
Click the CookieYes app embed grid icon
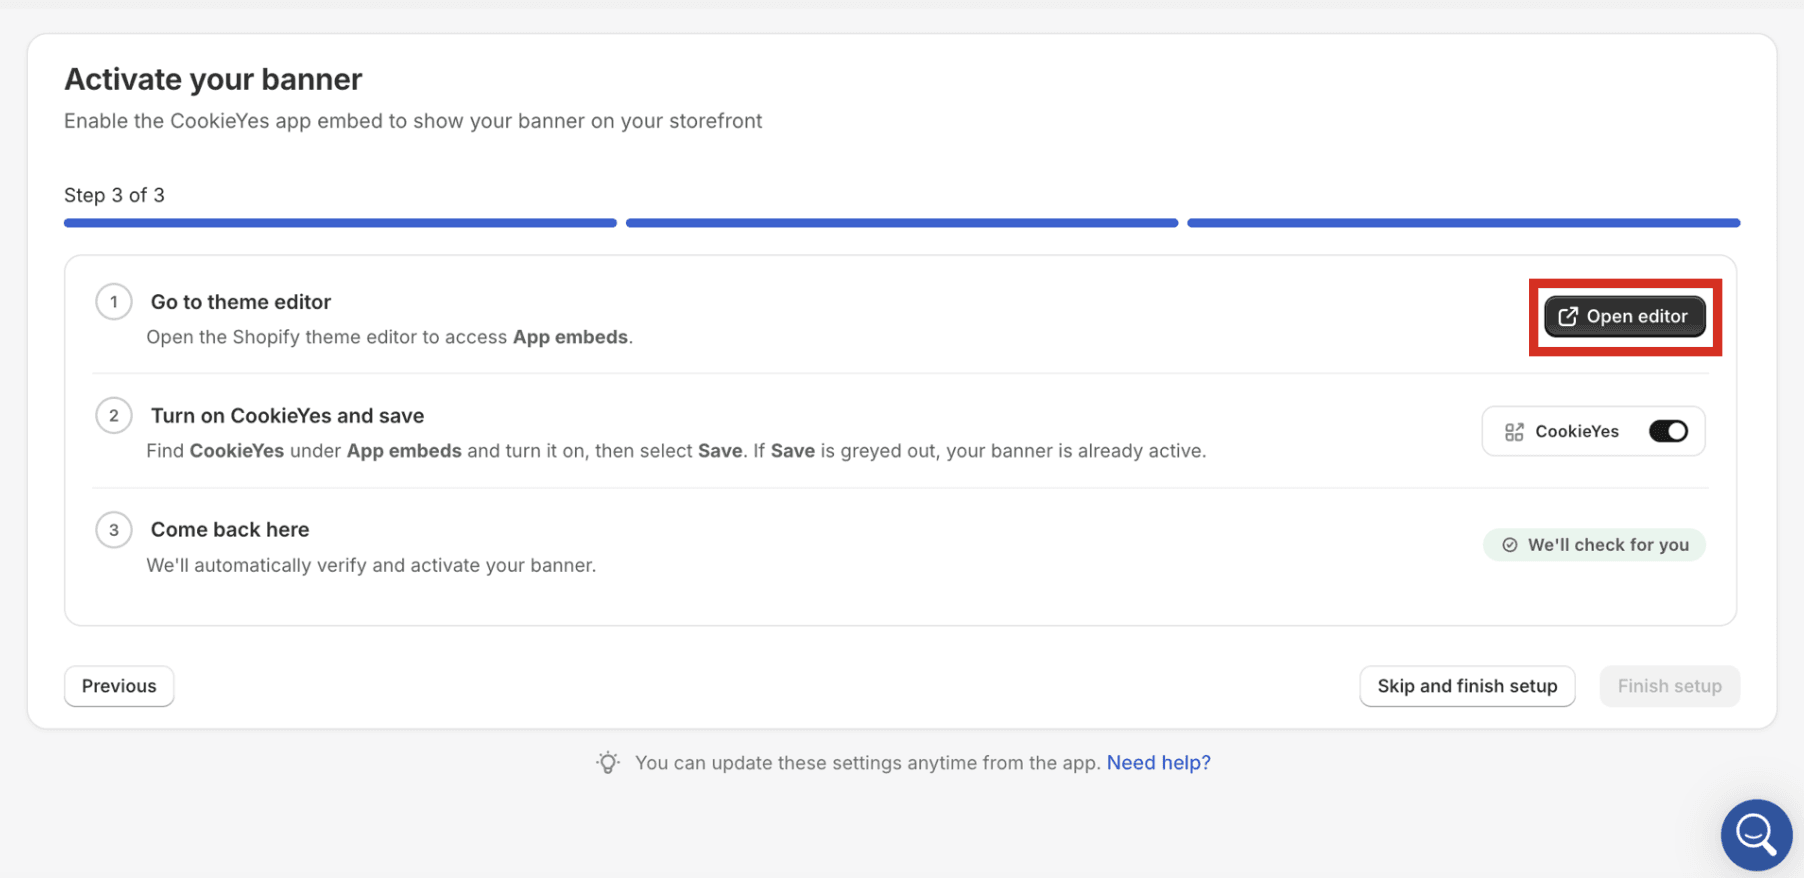click(1514, 432)
